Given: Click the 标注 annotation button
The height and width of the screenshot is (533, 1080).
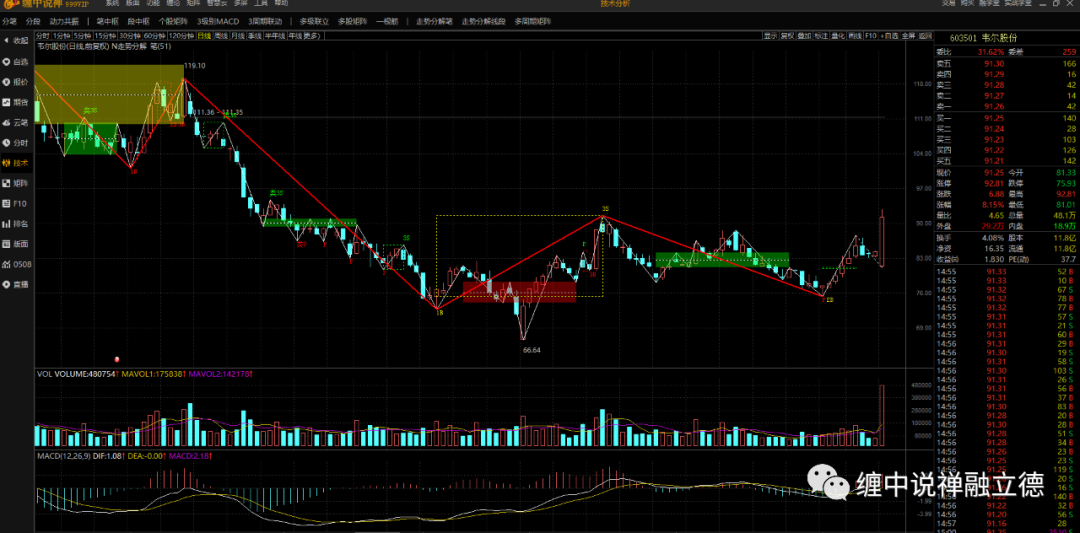Looking at the screenshot, I should [x=821, y=36].
